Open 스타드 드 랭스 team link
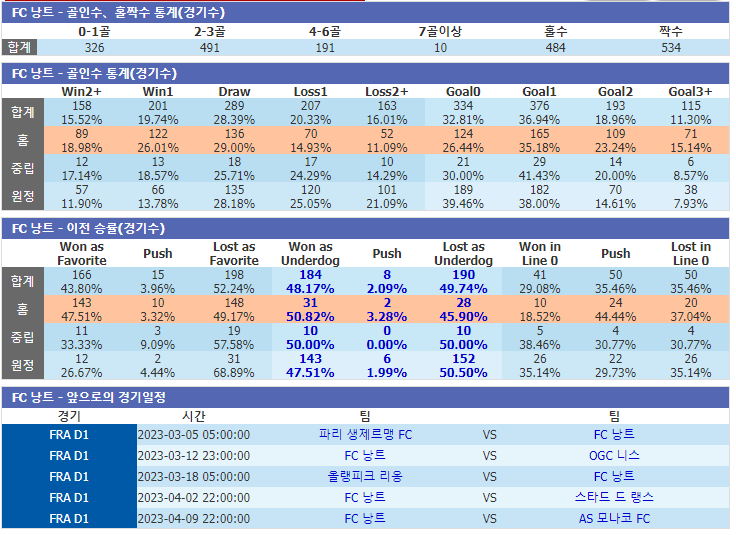Viewport: 736px width, 535px height. point(614,497)
